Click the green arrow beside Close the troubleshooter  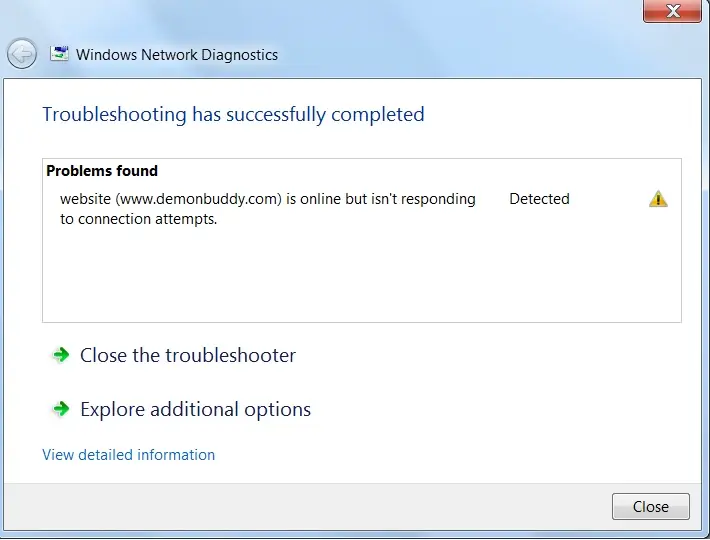pyautogui.click(x=61, y=354)
